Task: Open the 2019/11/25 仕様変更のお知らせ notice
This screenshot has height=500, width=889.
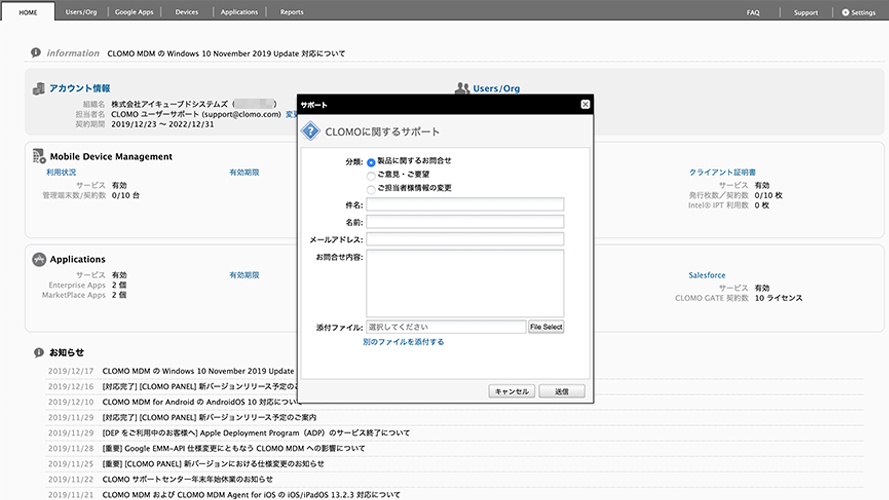Action: (213, 464)
